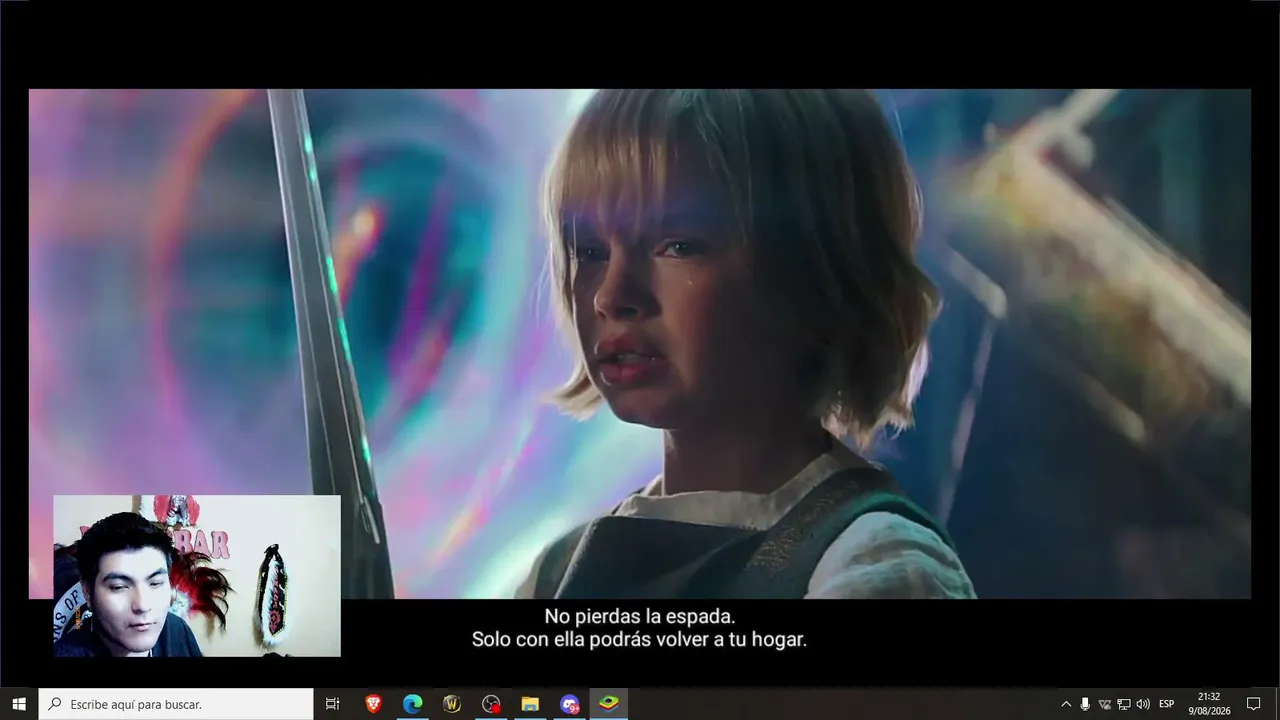Open the Windows Start menu
Screen dimensions: 1280x720
[19, 704]
